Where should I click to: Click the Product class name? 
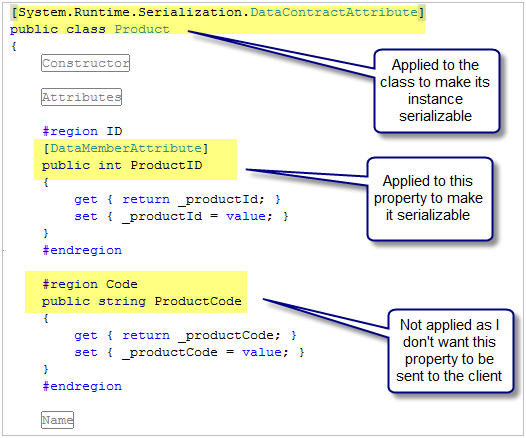click(142, 29)
